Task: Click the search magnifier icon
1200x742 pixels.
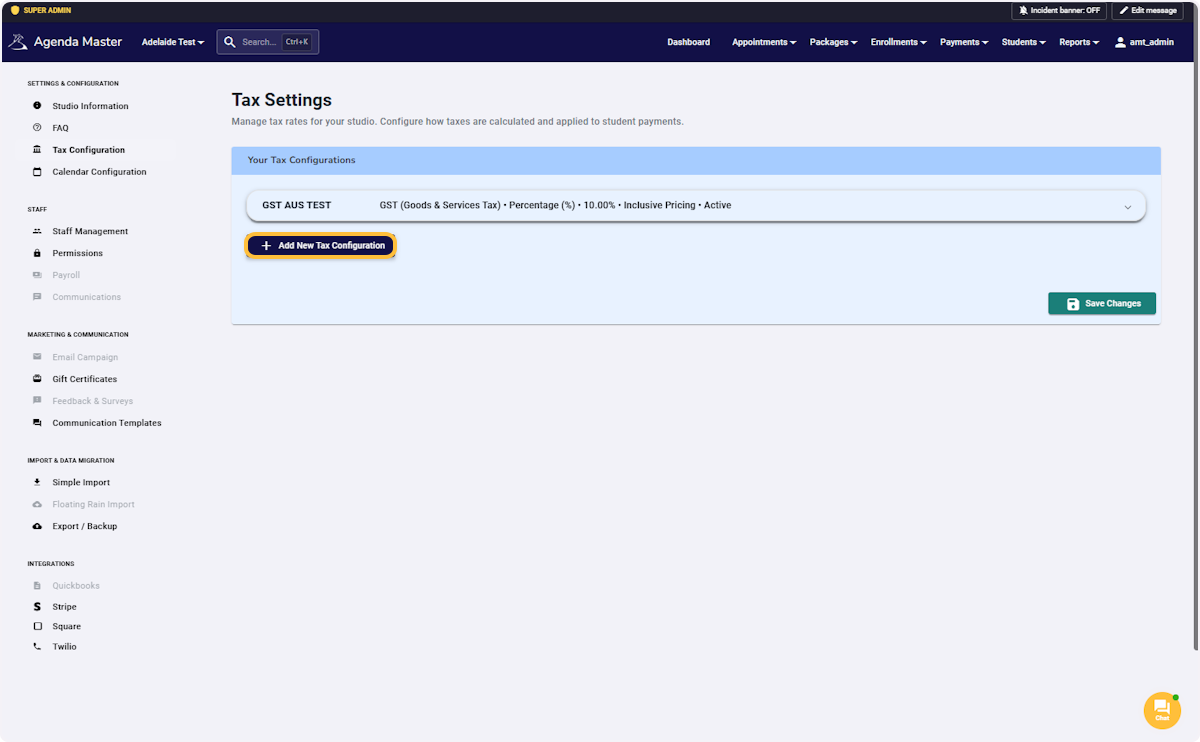Action: (230, 42)
